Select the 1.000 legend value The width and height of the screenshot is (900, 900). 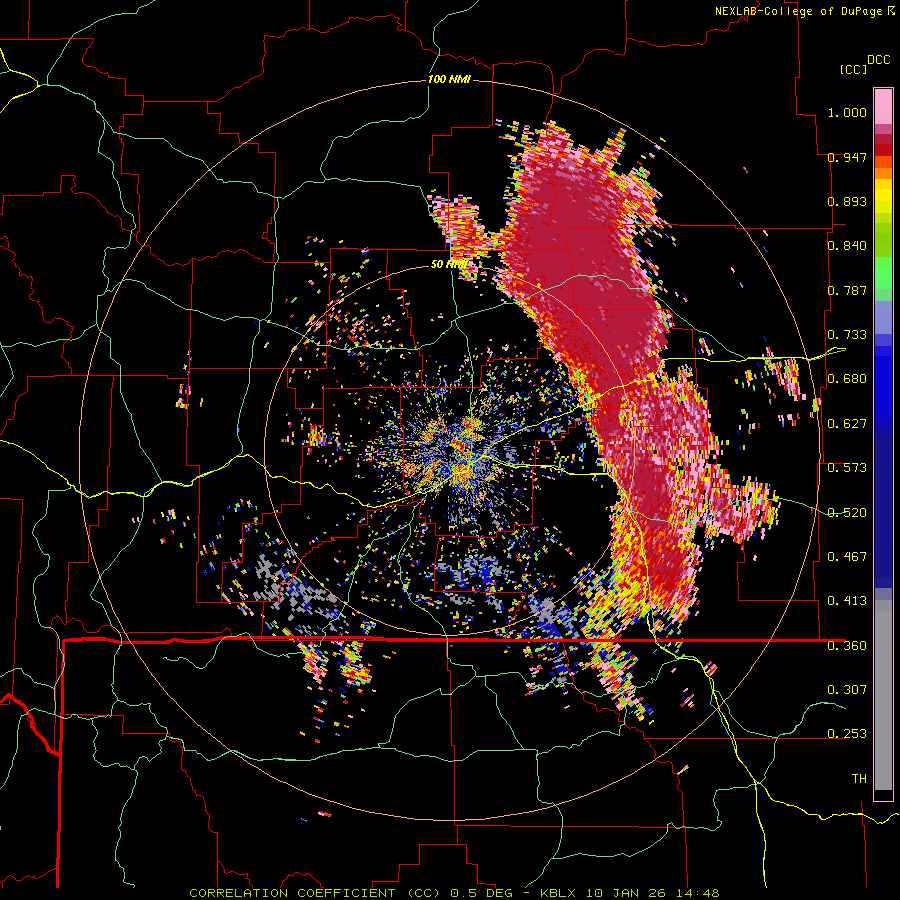point(847,112)
